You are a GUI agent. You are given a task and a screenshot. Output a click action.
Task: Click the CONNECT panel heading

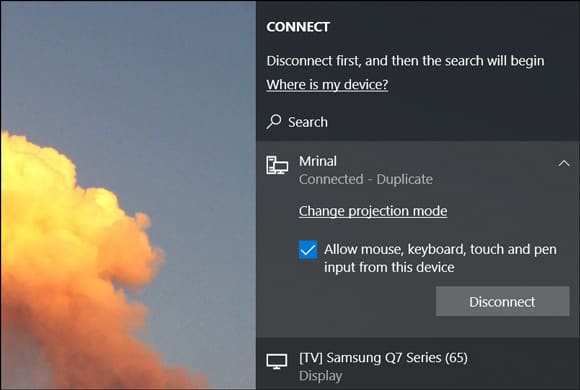[x=298, y=27]
